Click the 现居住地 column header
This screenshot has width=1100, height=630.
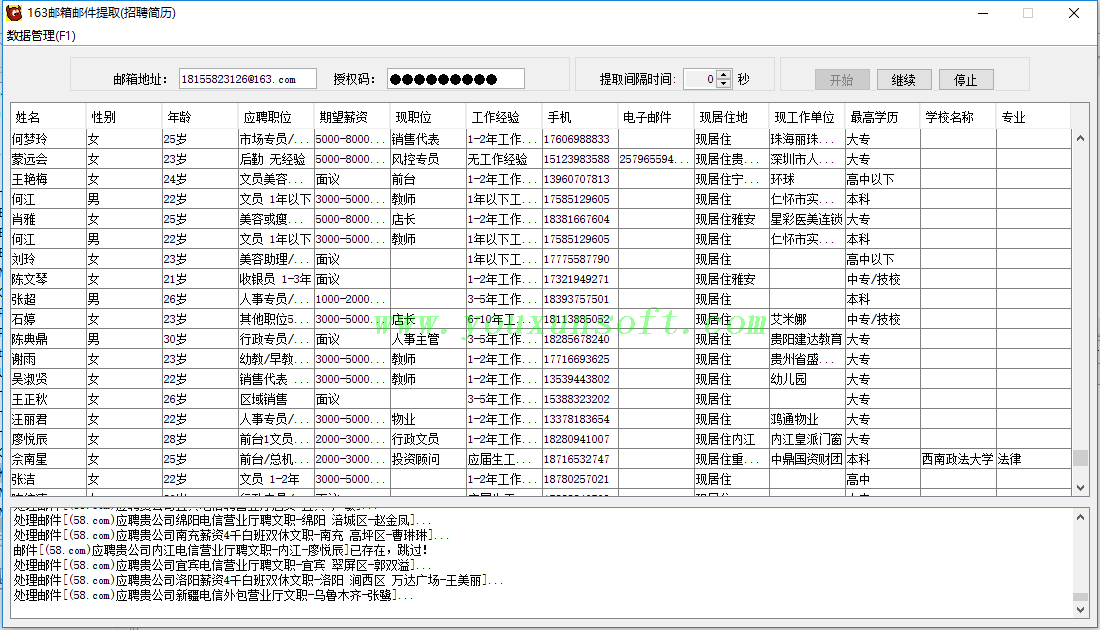[730, 117]
